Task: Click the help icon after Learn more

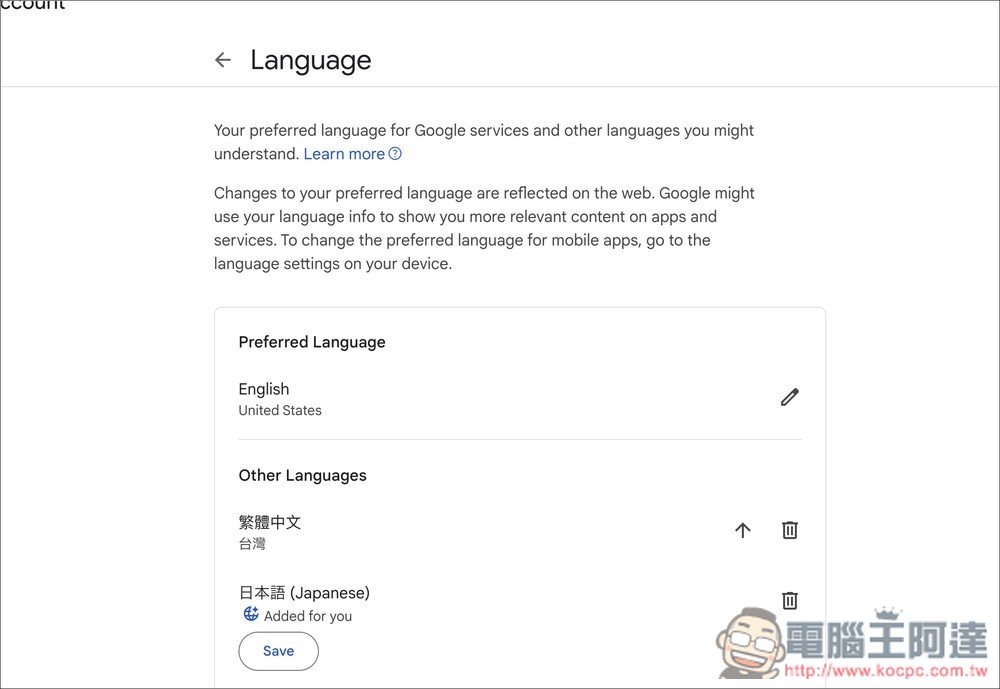Action: point(395,154)
